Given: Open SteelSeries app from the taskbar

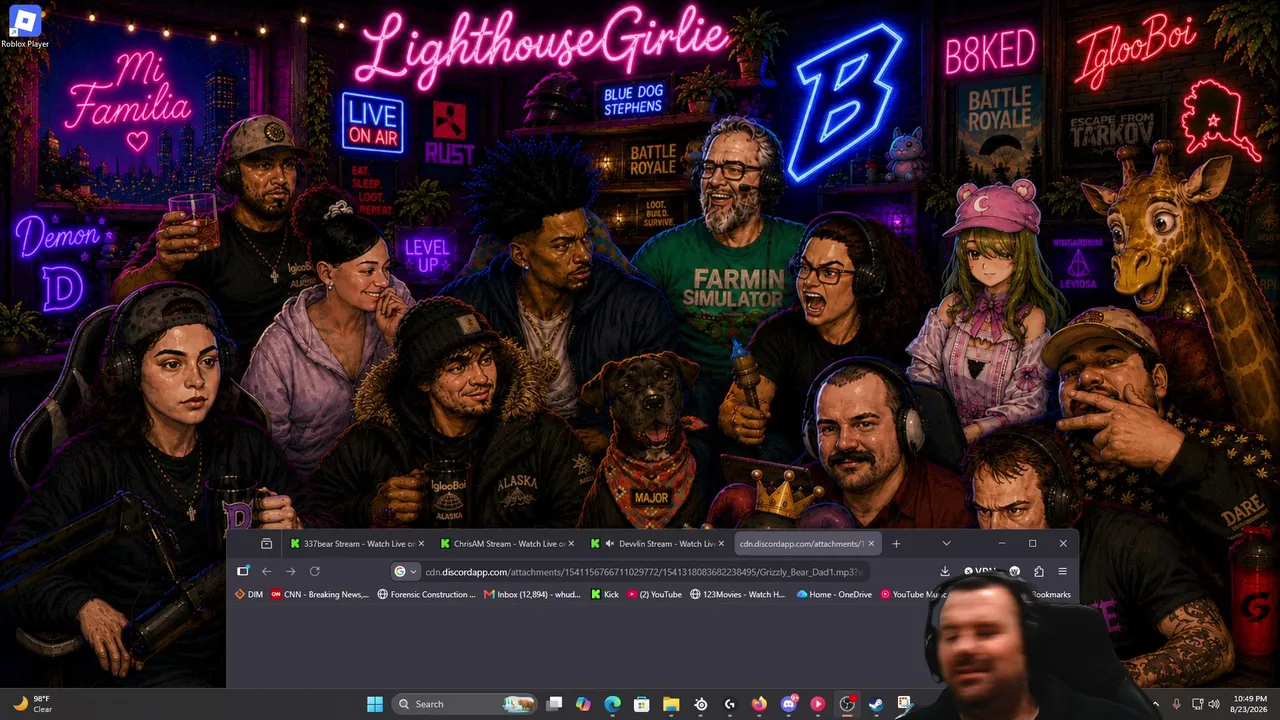Looking at the screenshot, I should (x=701, y=704).
